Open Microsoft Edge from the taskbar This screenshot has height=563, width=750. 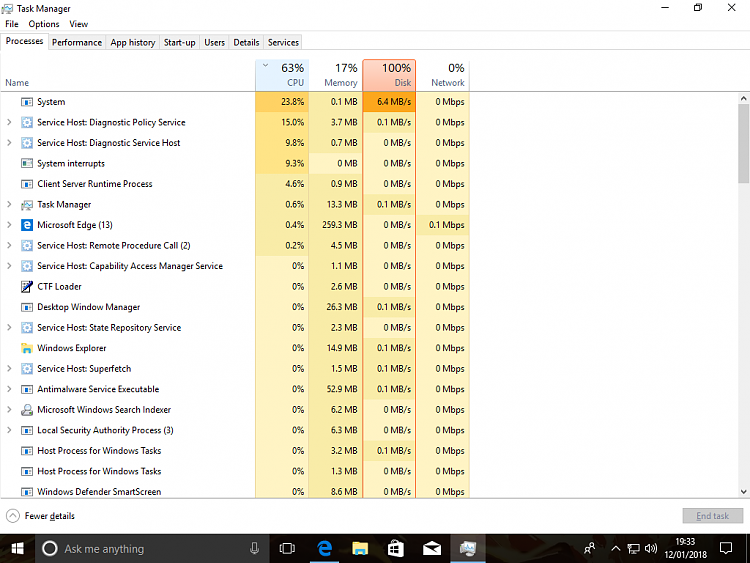click(324, 548)
